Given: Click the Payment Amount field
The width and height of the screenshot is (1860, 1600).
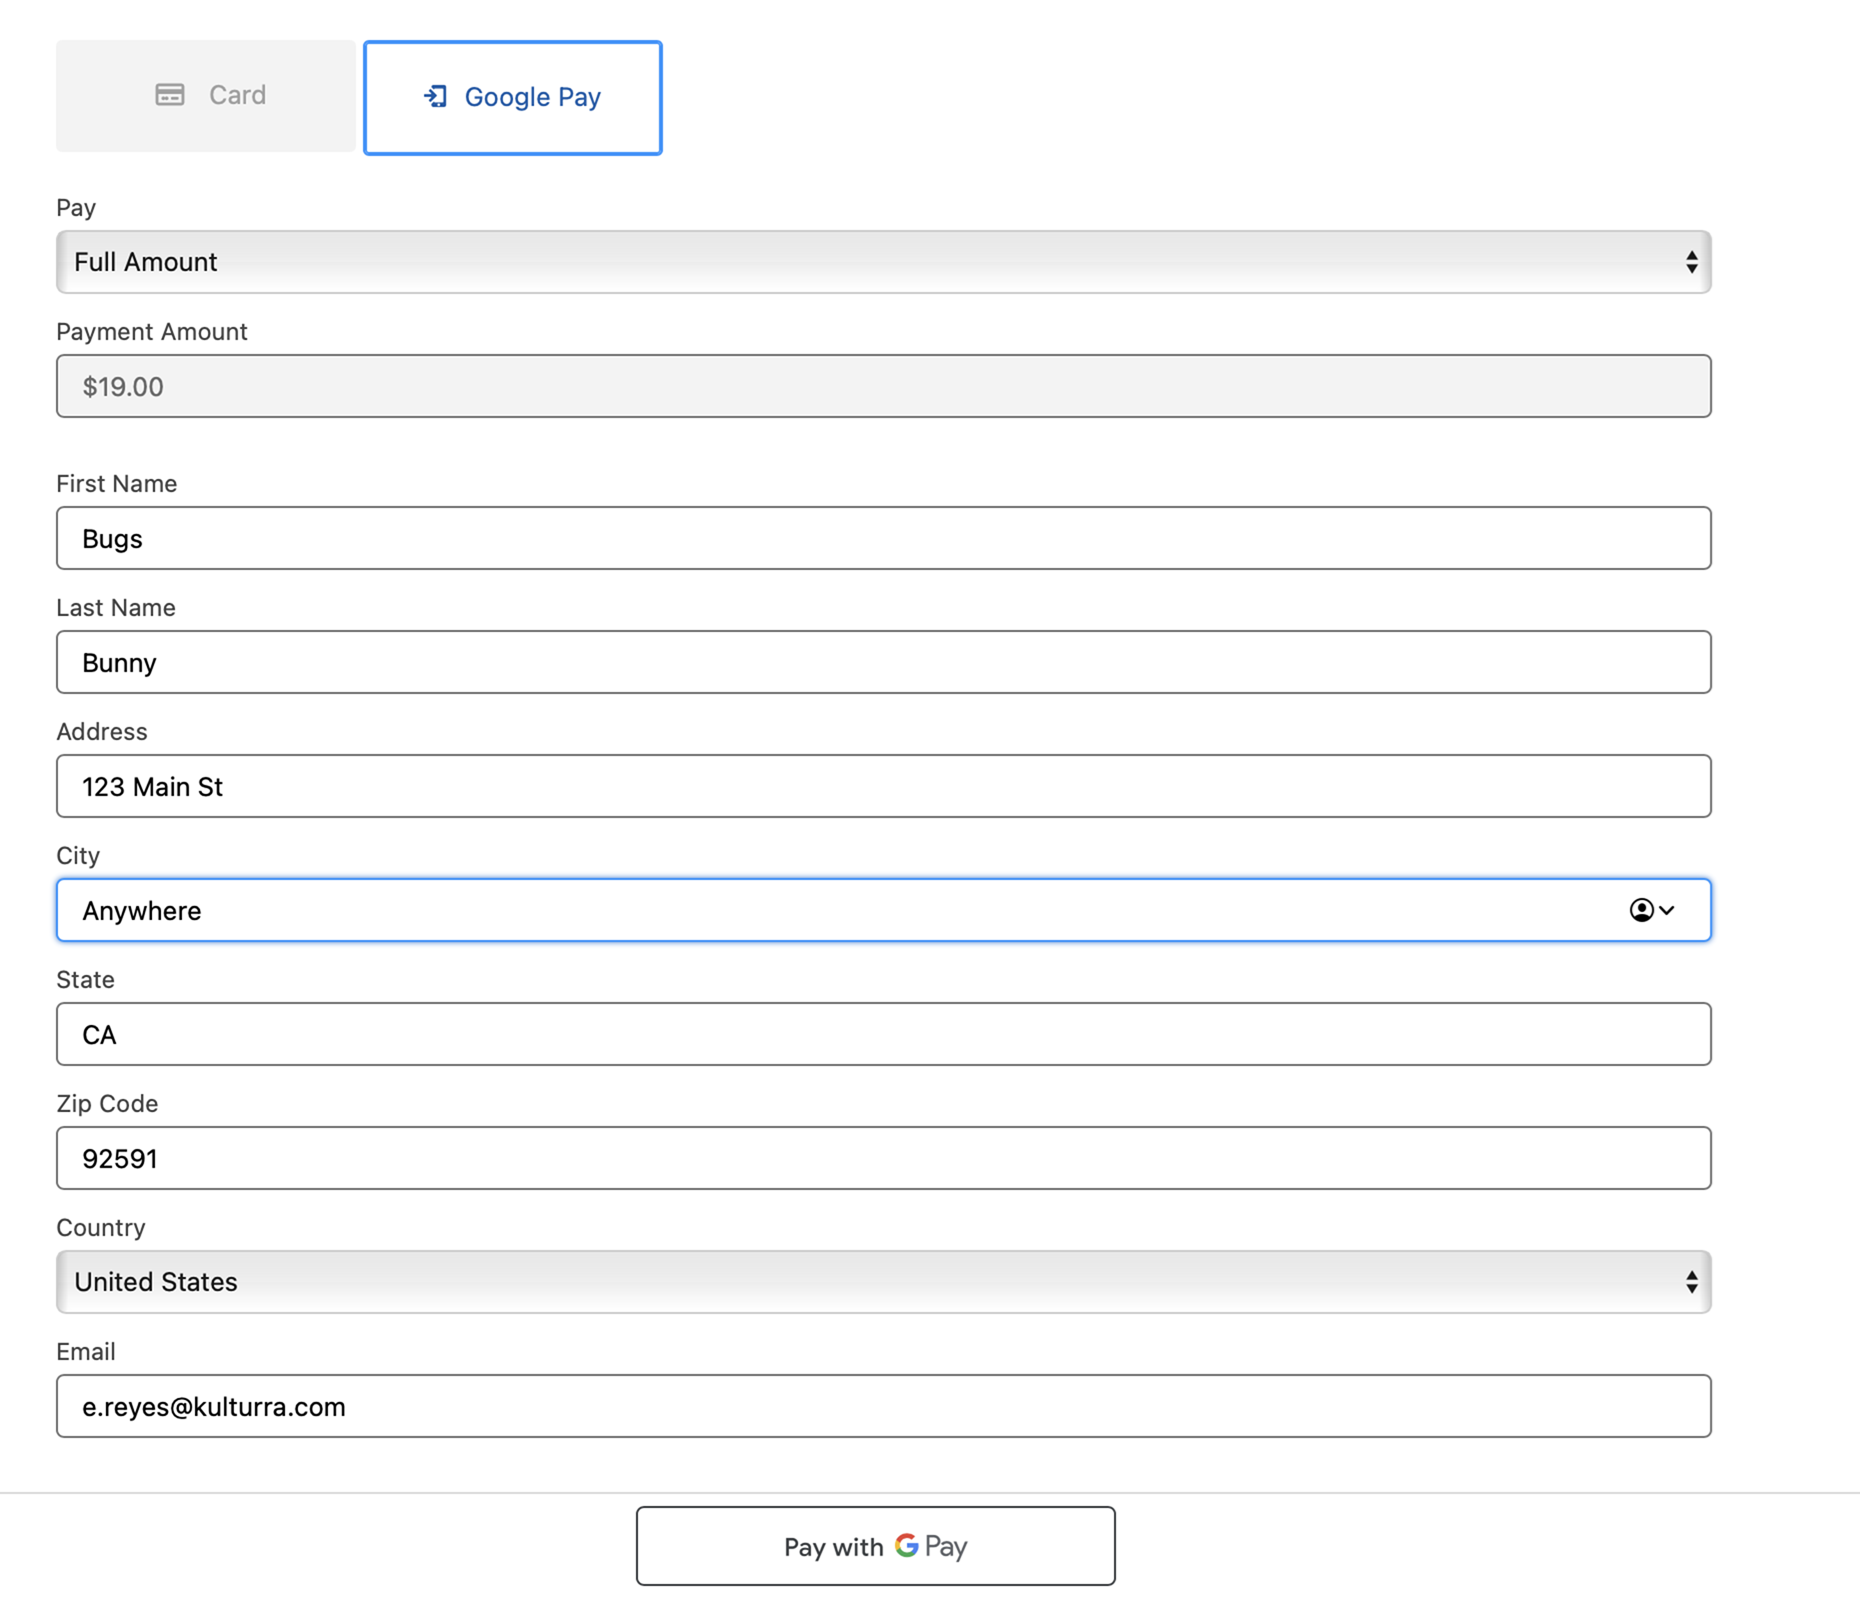Looking at the screenshot, I should tap(884, 386).
